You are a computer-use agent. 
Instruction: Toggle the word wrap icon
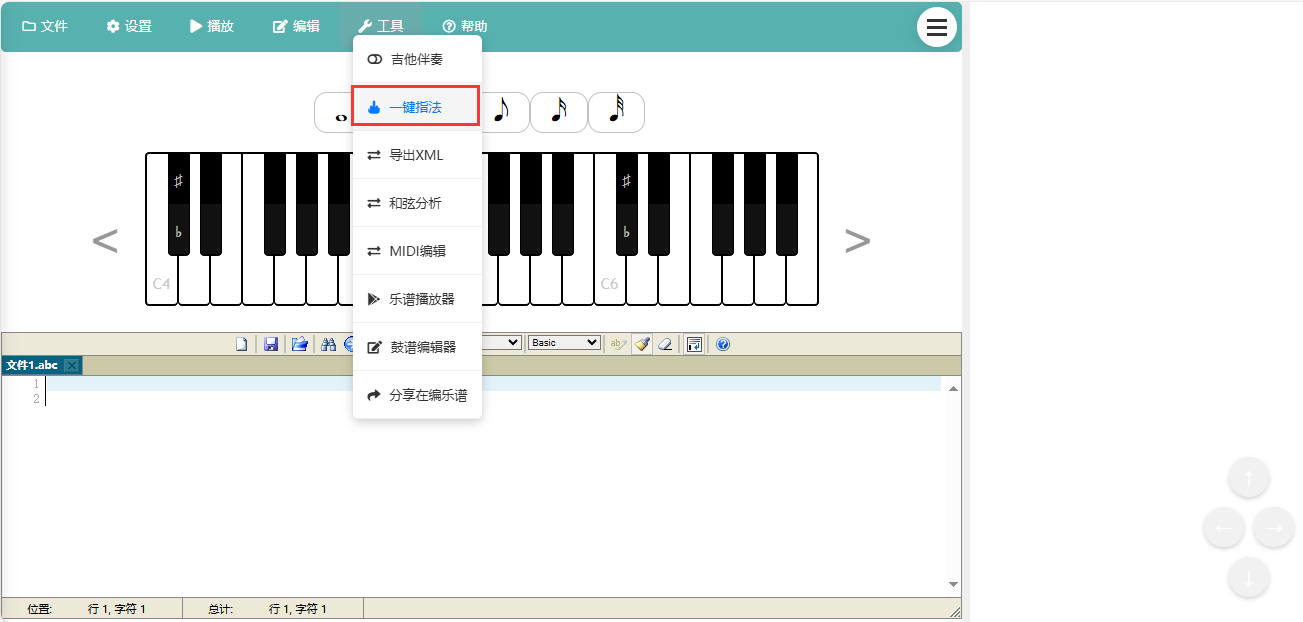click(x=694, y=344)
